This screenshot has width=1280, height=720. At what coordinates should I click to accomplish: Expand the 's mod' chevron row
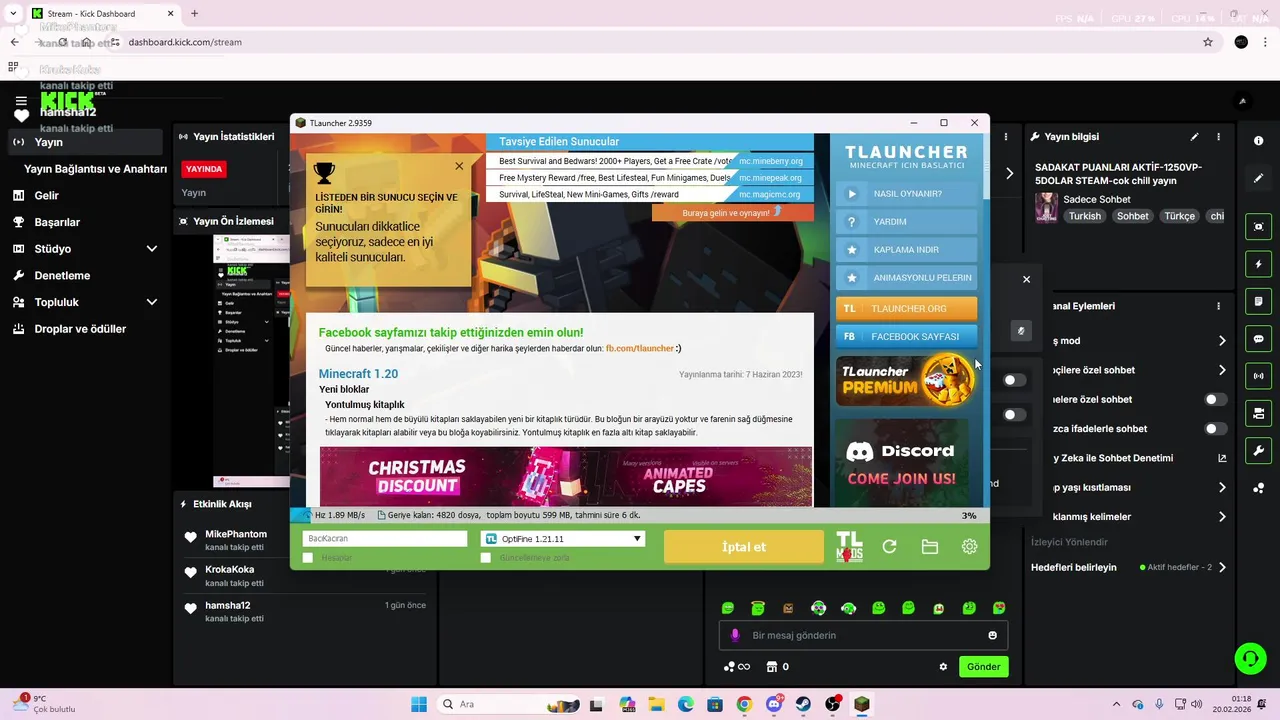(1222, 341)
